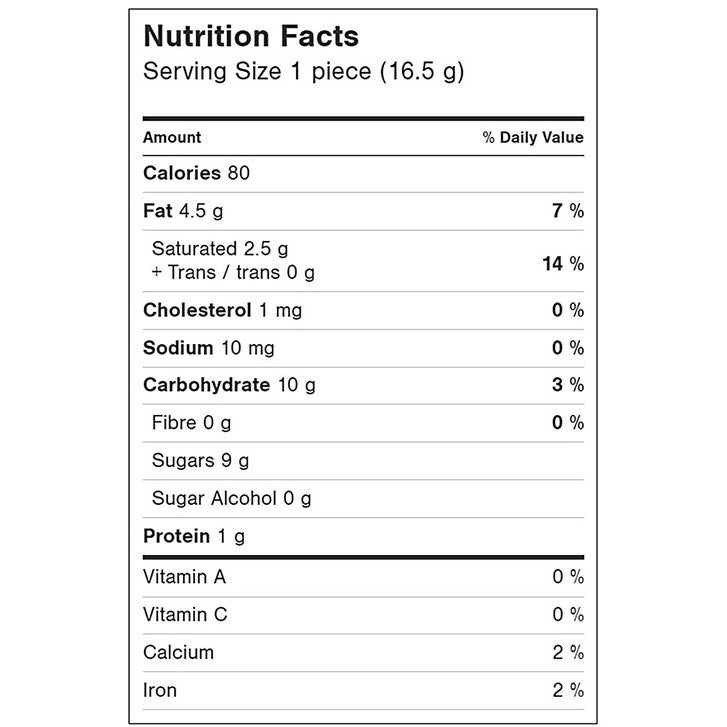Click the Fat 4.5 g label

coord(183,211)
